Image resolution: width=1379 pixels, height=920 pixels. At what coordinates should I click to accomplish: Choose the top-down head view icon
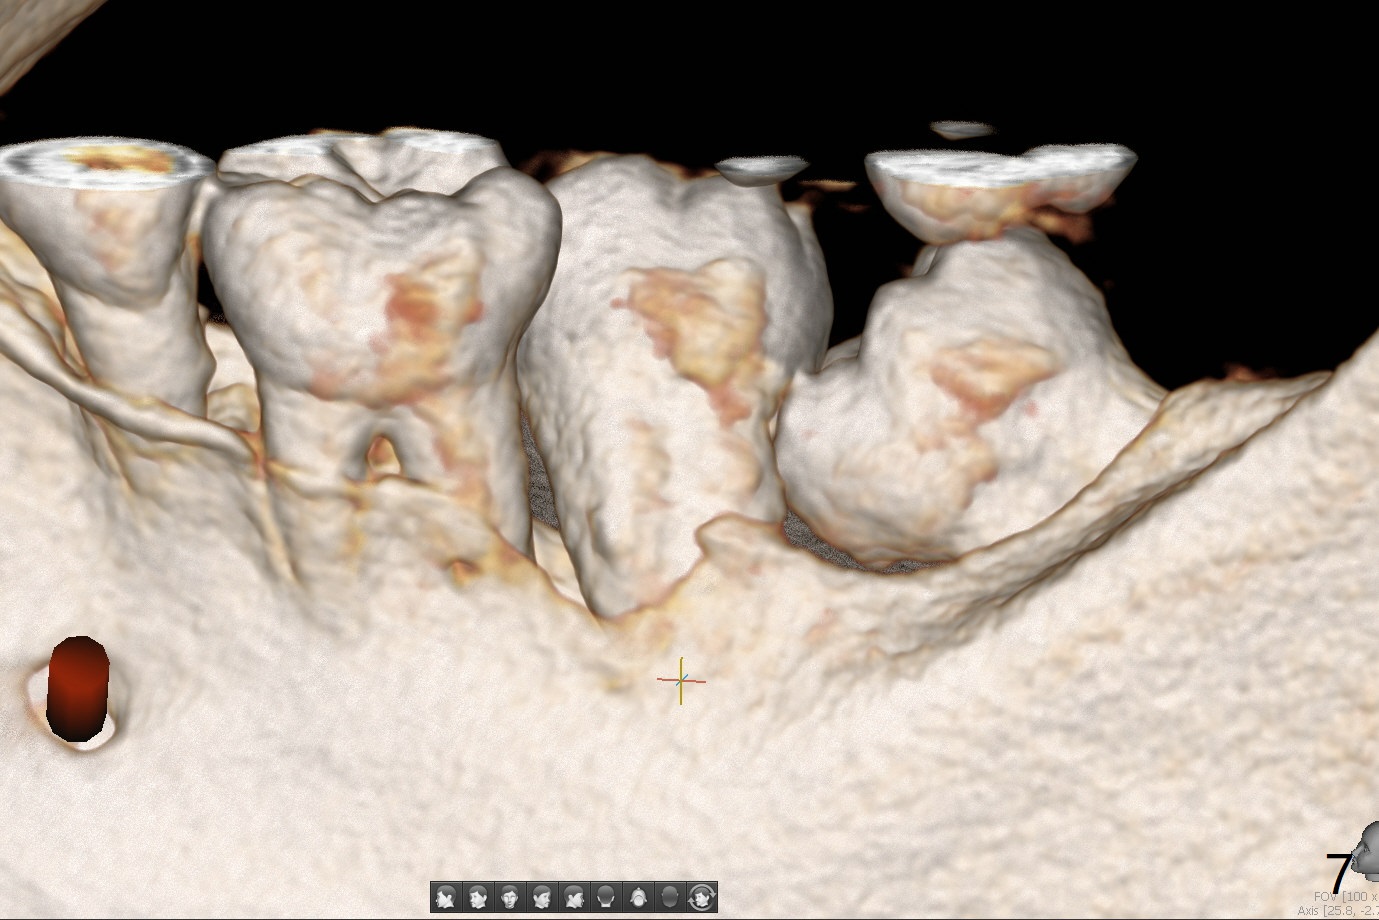[638, 897]
